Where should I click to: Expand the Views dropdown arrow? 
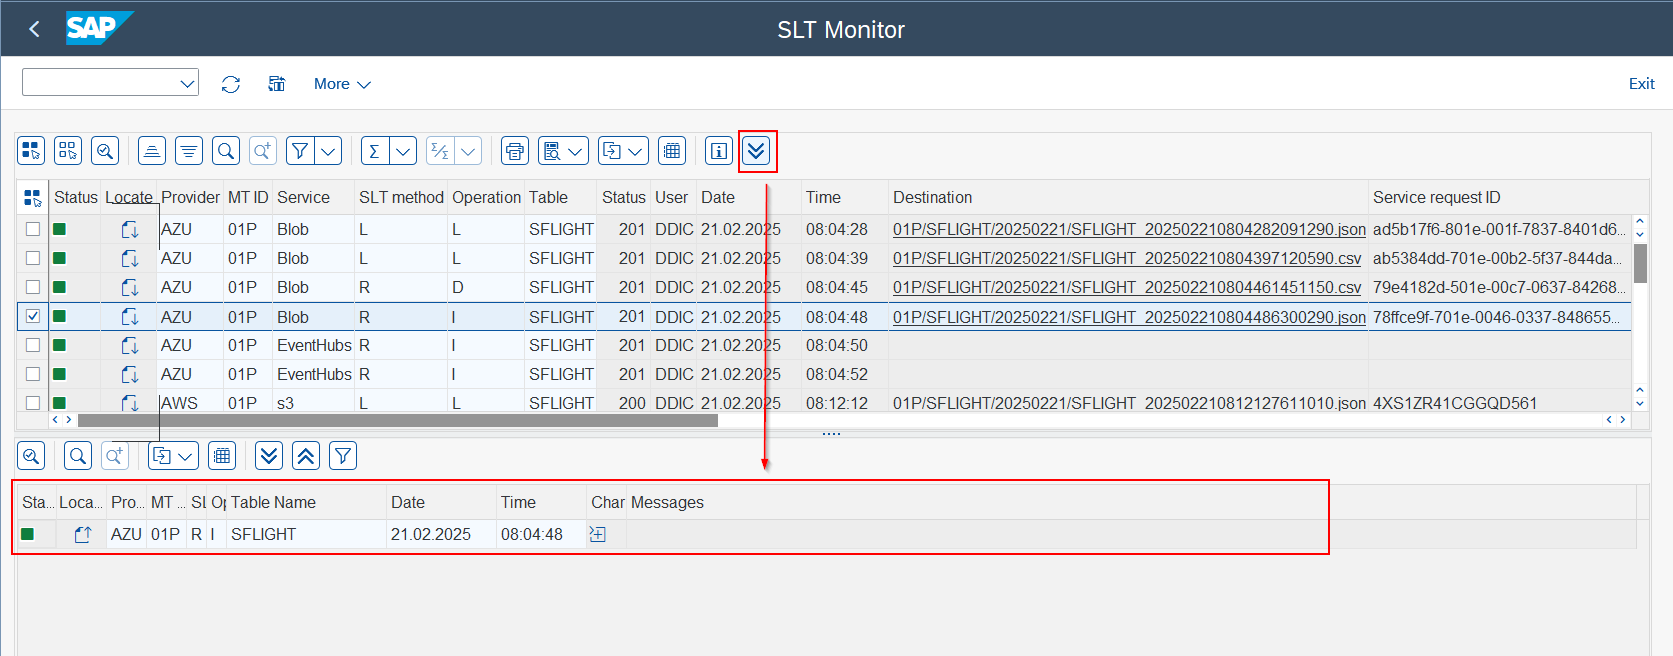pyautogui.click(x=576, y=151)
